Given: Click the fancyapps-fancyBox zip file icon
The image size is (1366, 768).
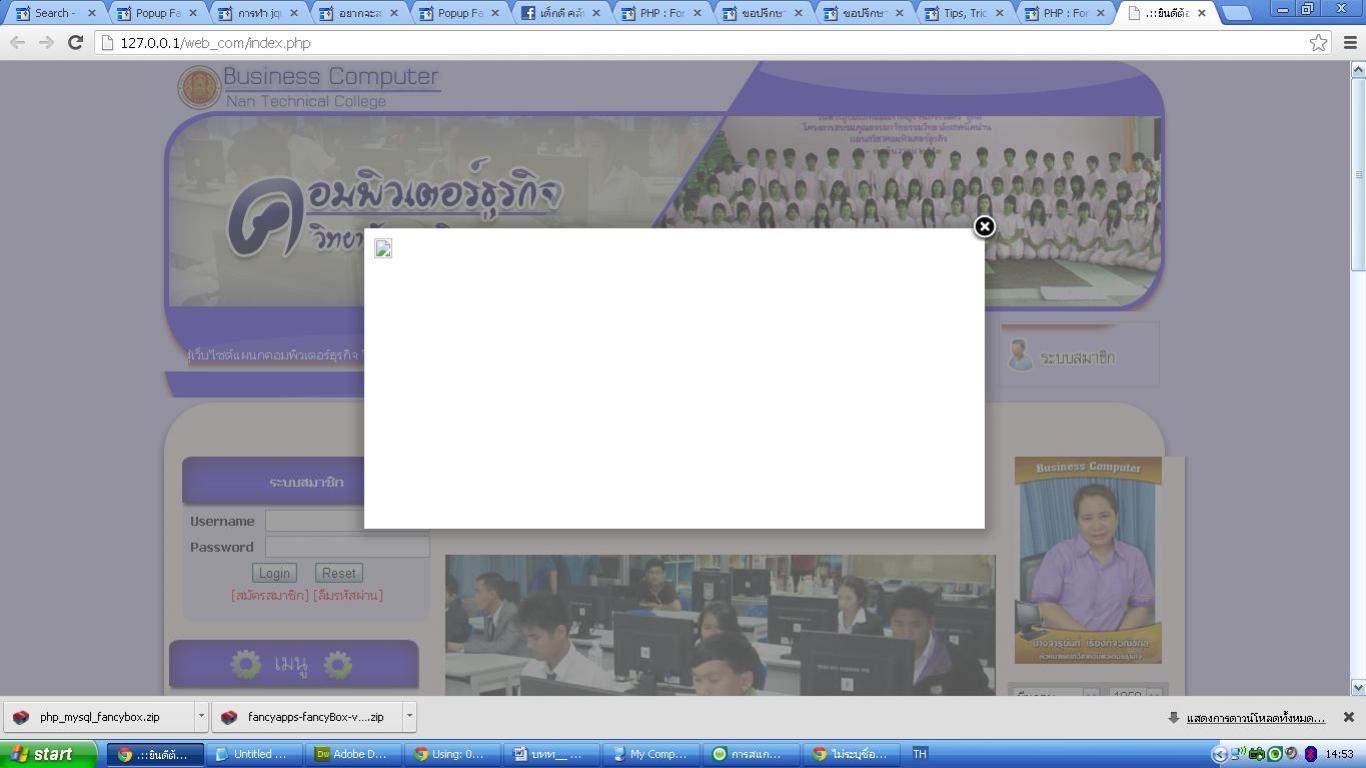Looking at the screenshot, I should [229, 717].
